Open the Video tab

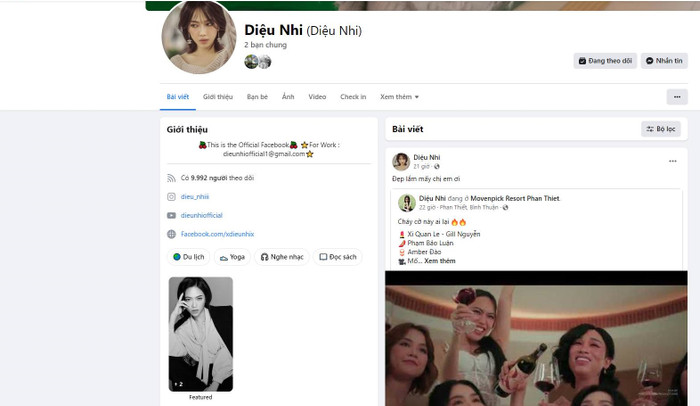[x=317, y=97]
